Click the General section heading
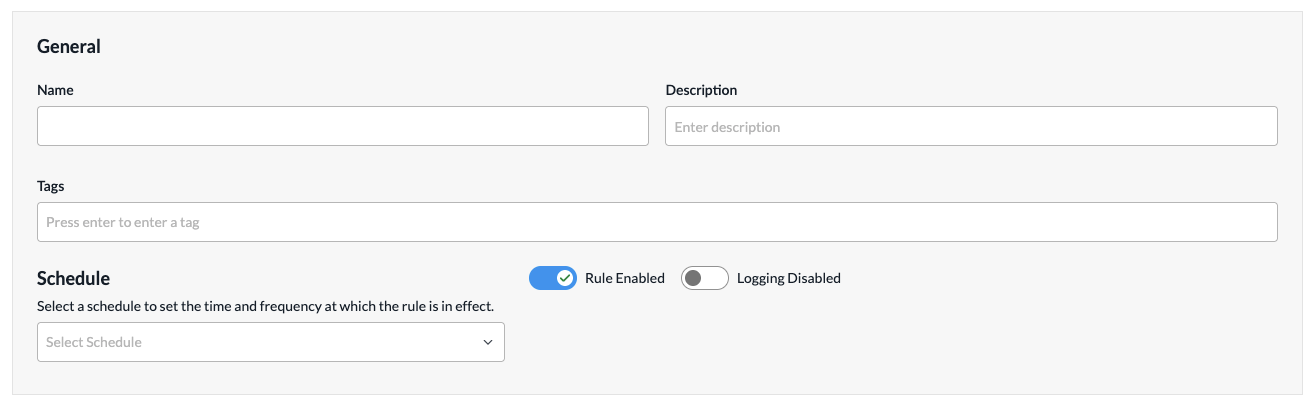This screenshot has width=1313, height=404. tap(69, 46)
